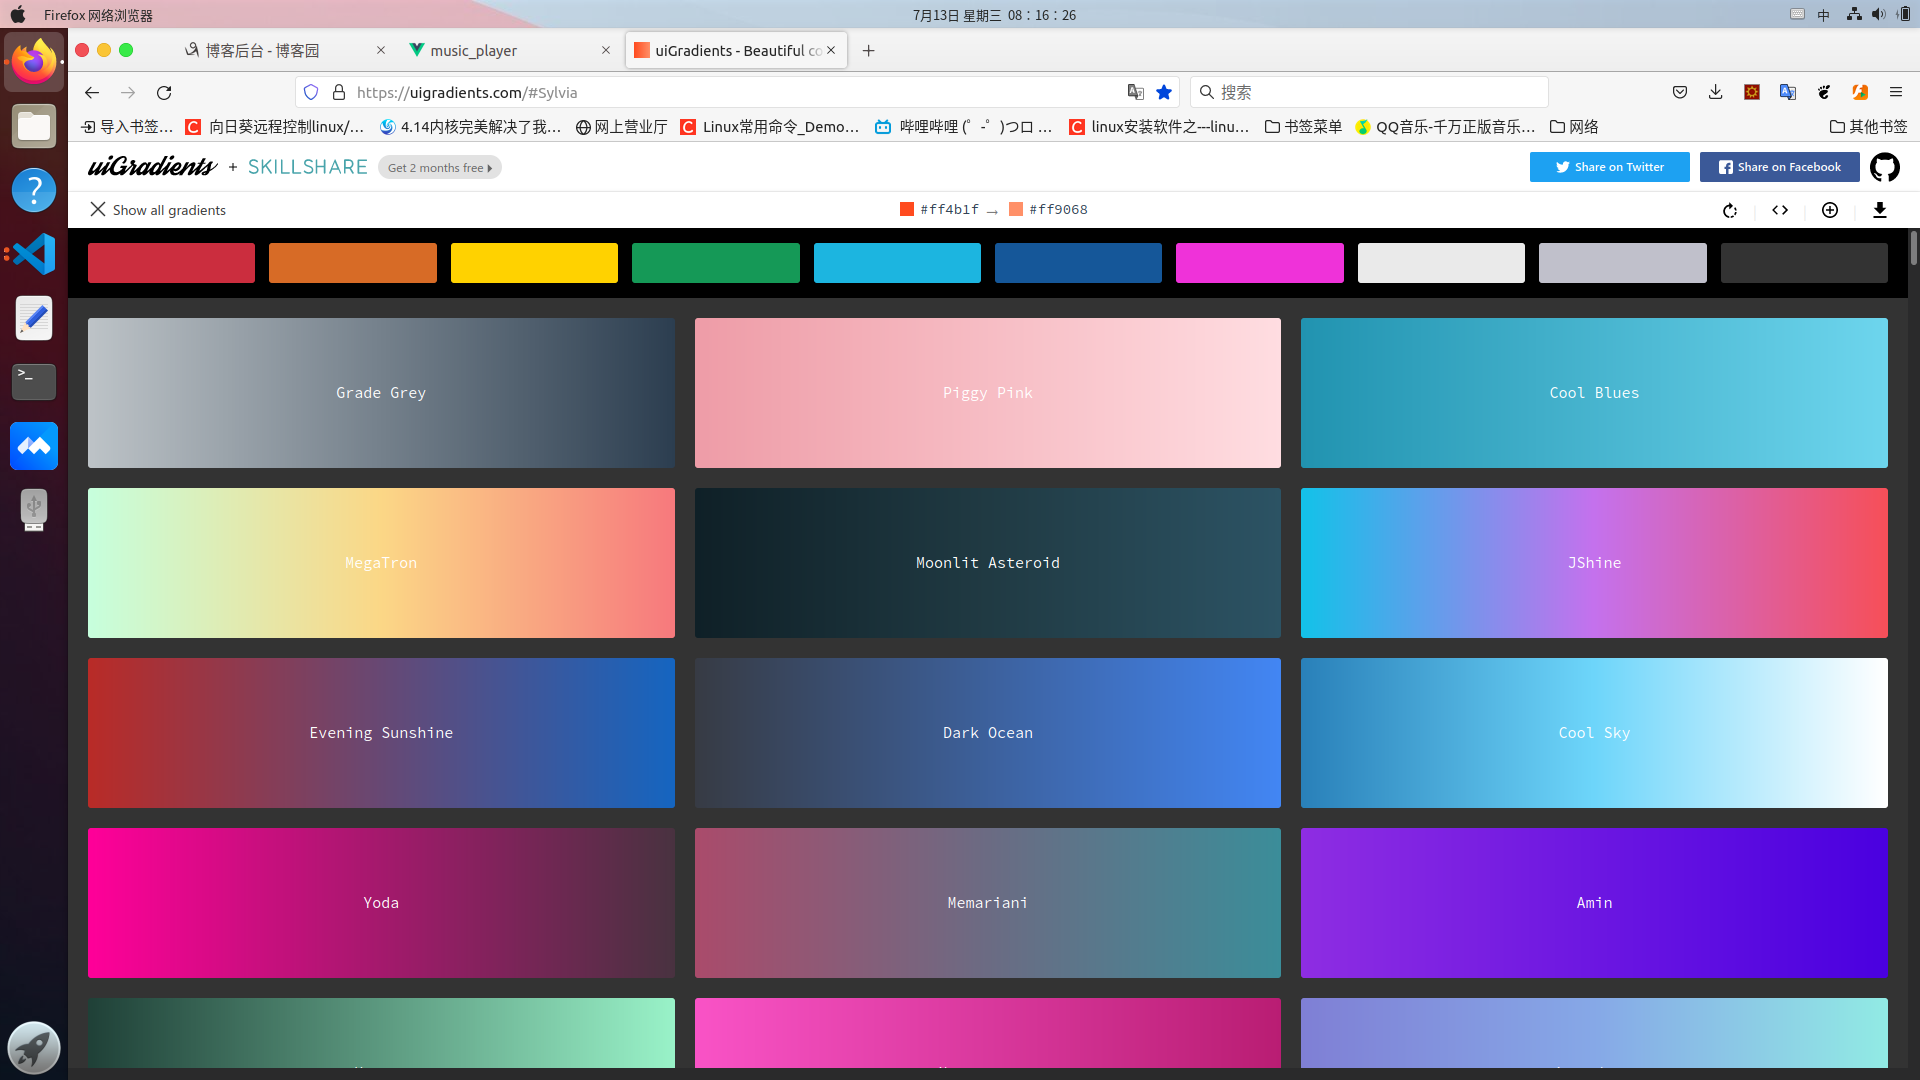1920x1080 pixels.
Task: Expand the 其他书签 bookmarks folder
Action: pos(1868,127)
